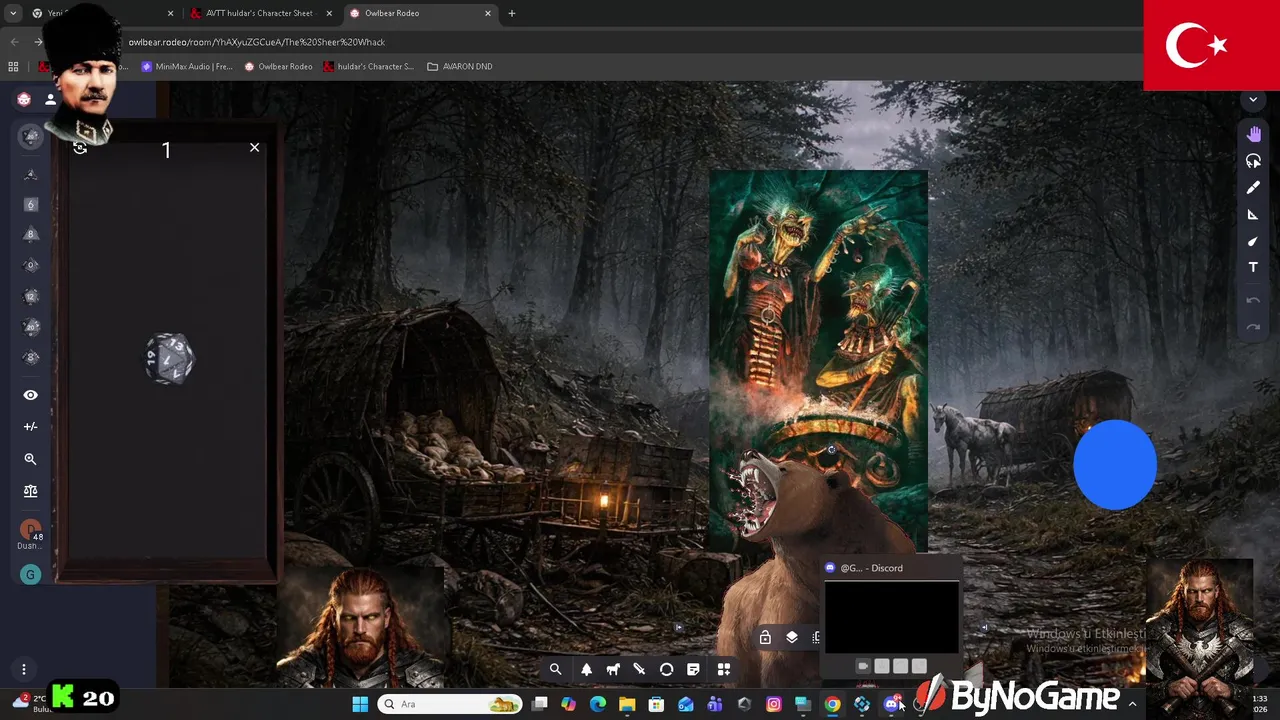Click the Undo arrow in right toolbar
Screen dimensions: 1280x720
coord(1253,300)
